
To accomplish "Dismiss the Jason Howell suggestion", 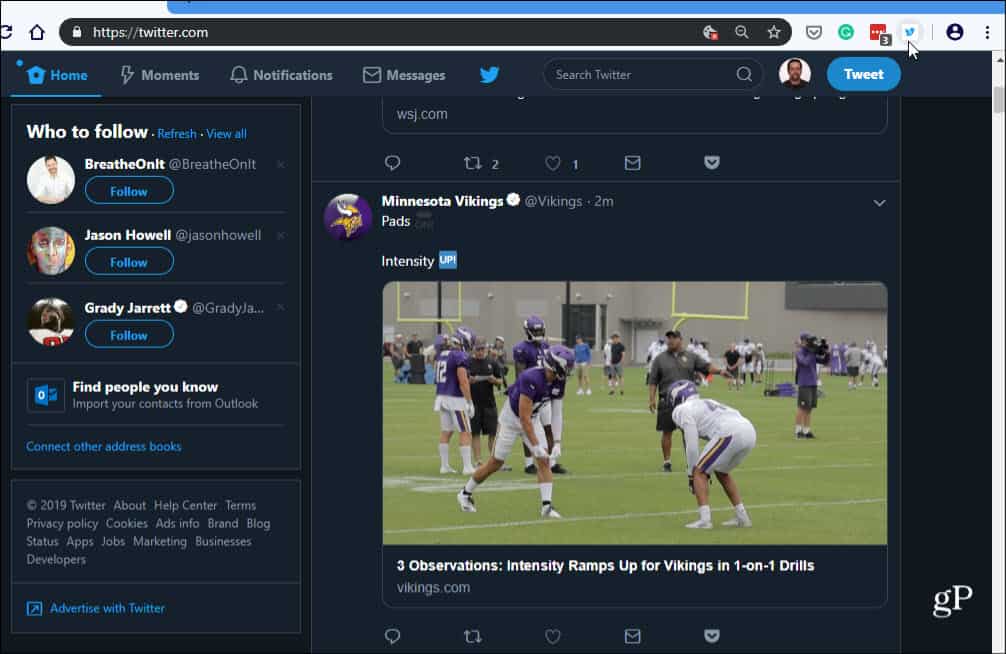I will [x=280, y=236].
